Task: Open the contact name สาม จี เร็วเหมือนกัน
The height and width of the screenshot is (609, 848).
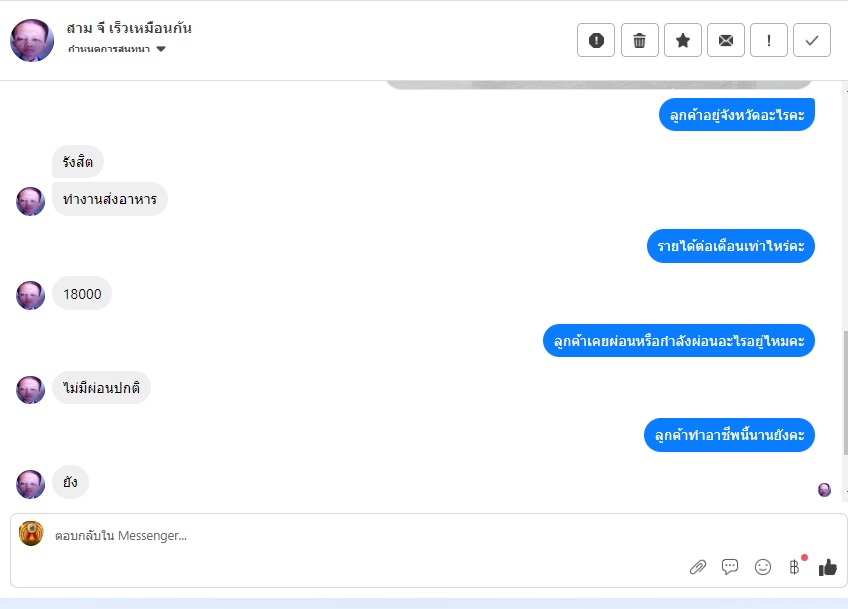Action: pos(129,28)
